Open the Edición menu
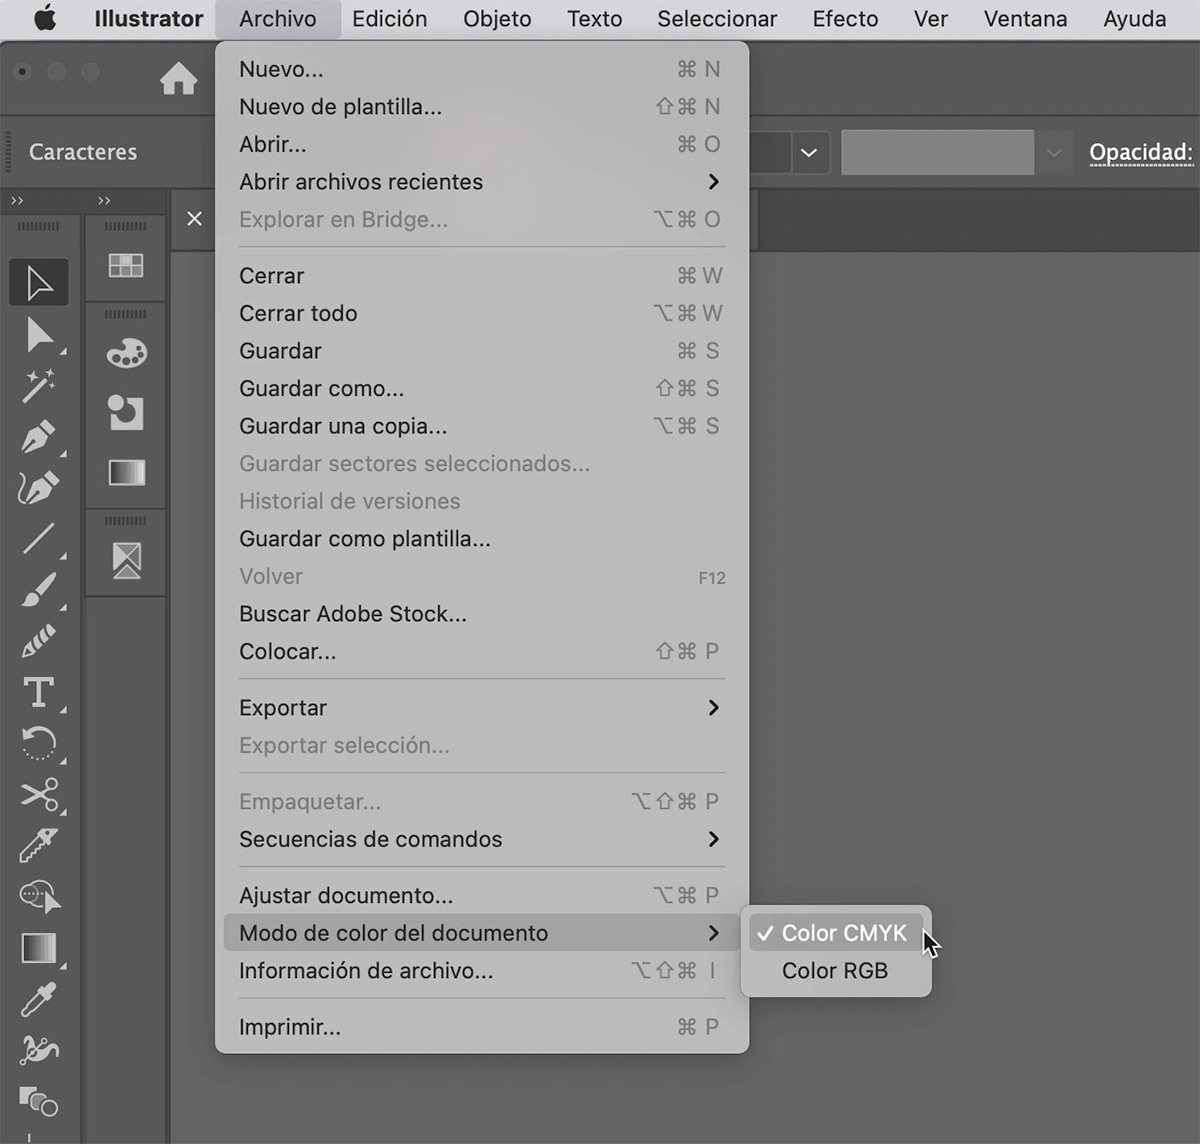 coord(389,19)
